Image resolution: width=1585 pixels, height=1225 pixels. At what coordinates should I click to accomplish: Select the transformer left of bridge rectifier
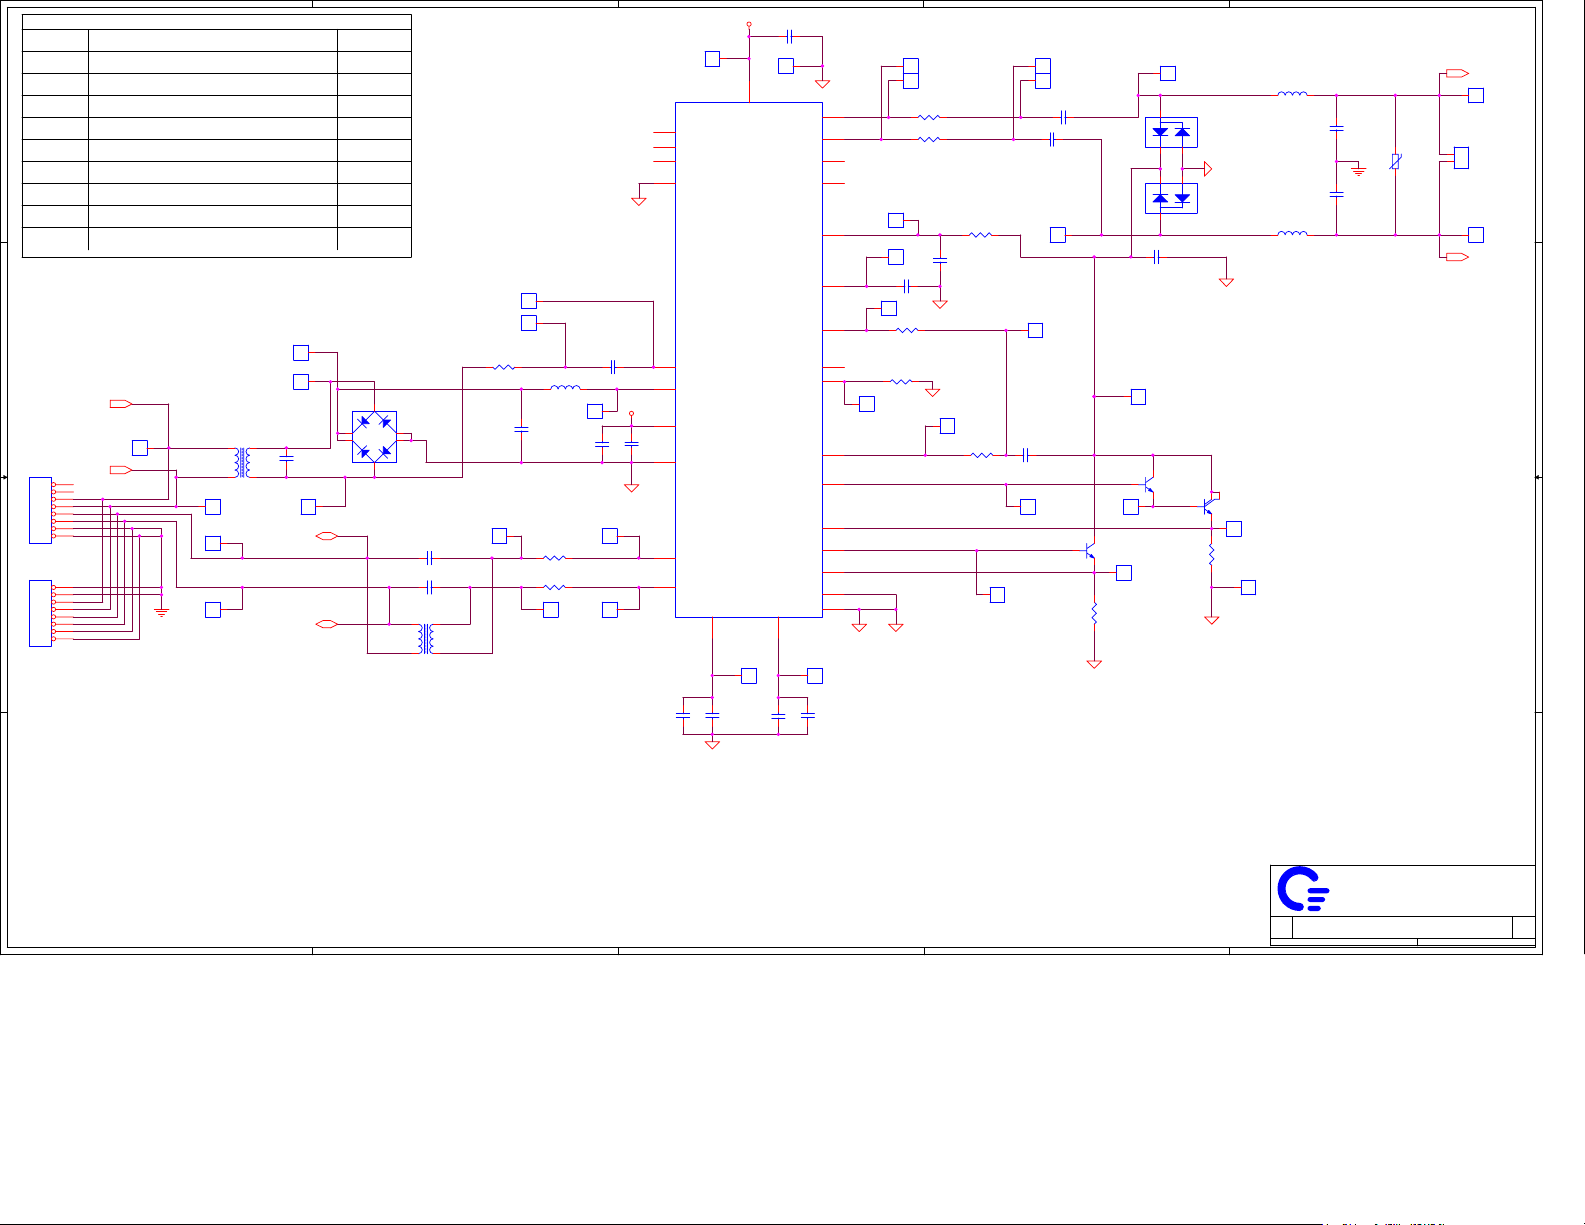[x=242, y=463]
